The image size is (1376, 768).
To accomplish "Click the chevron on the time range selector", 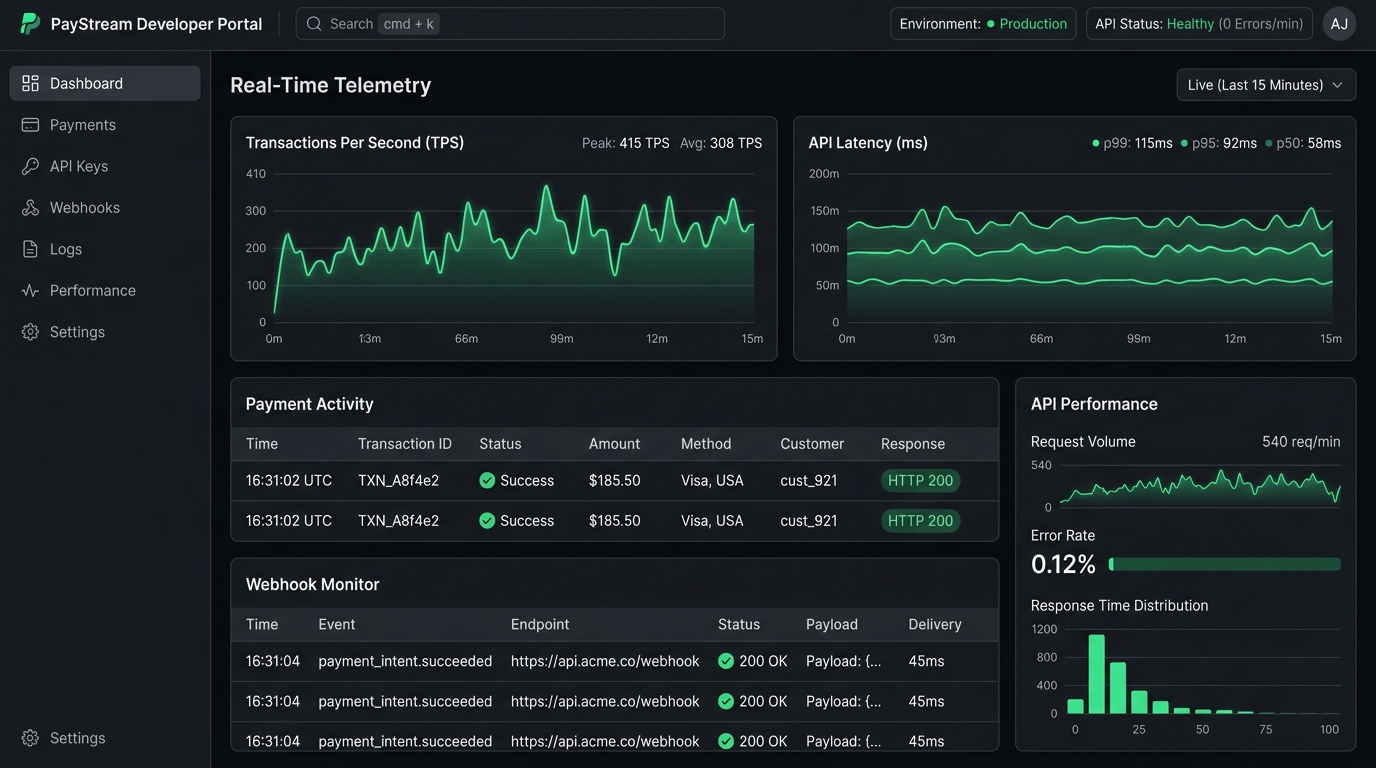I will click(1337, 85).
